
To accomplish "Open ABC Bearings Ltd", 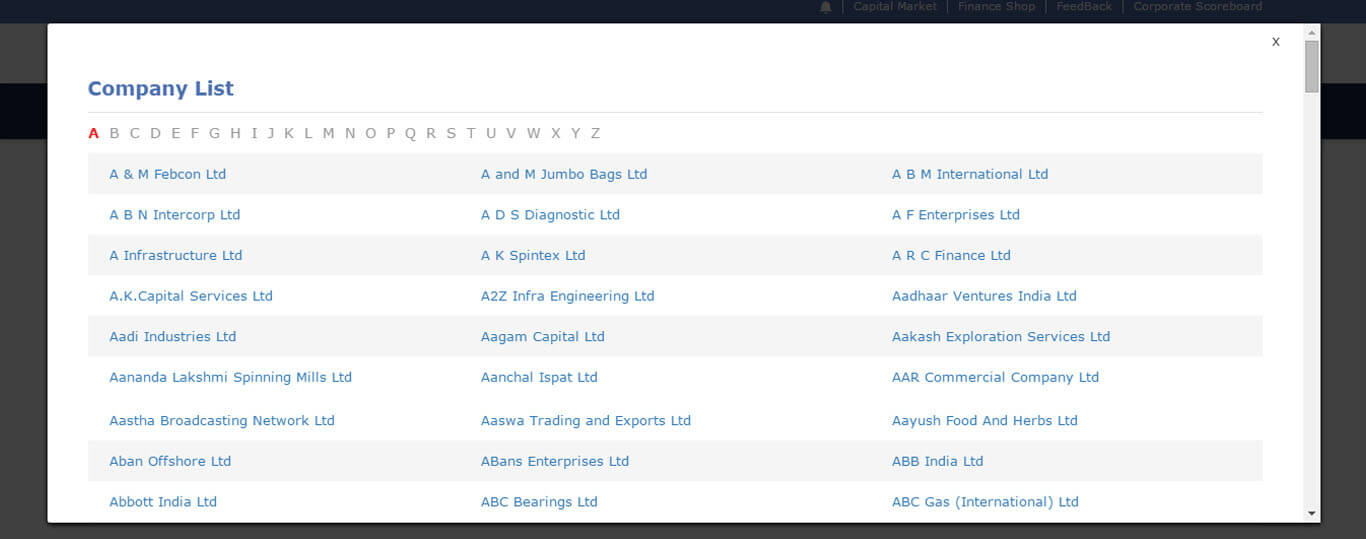I will tap(539, 502).
